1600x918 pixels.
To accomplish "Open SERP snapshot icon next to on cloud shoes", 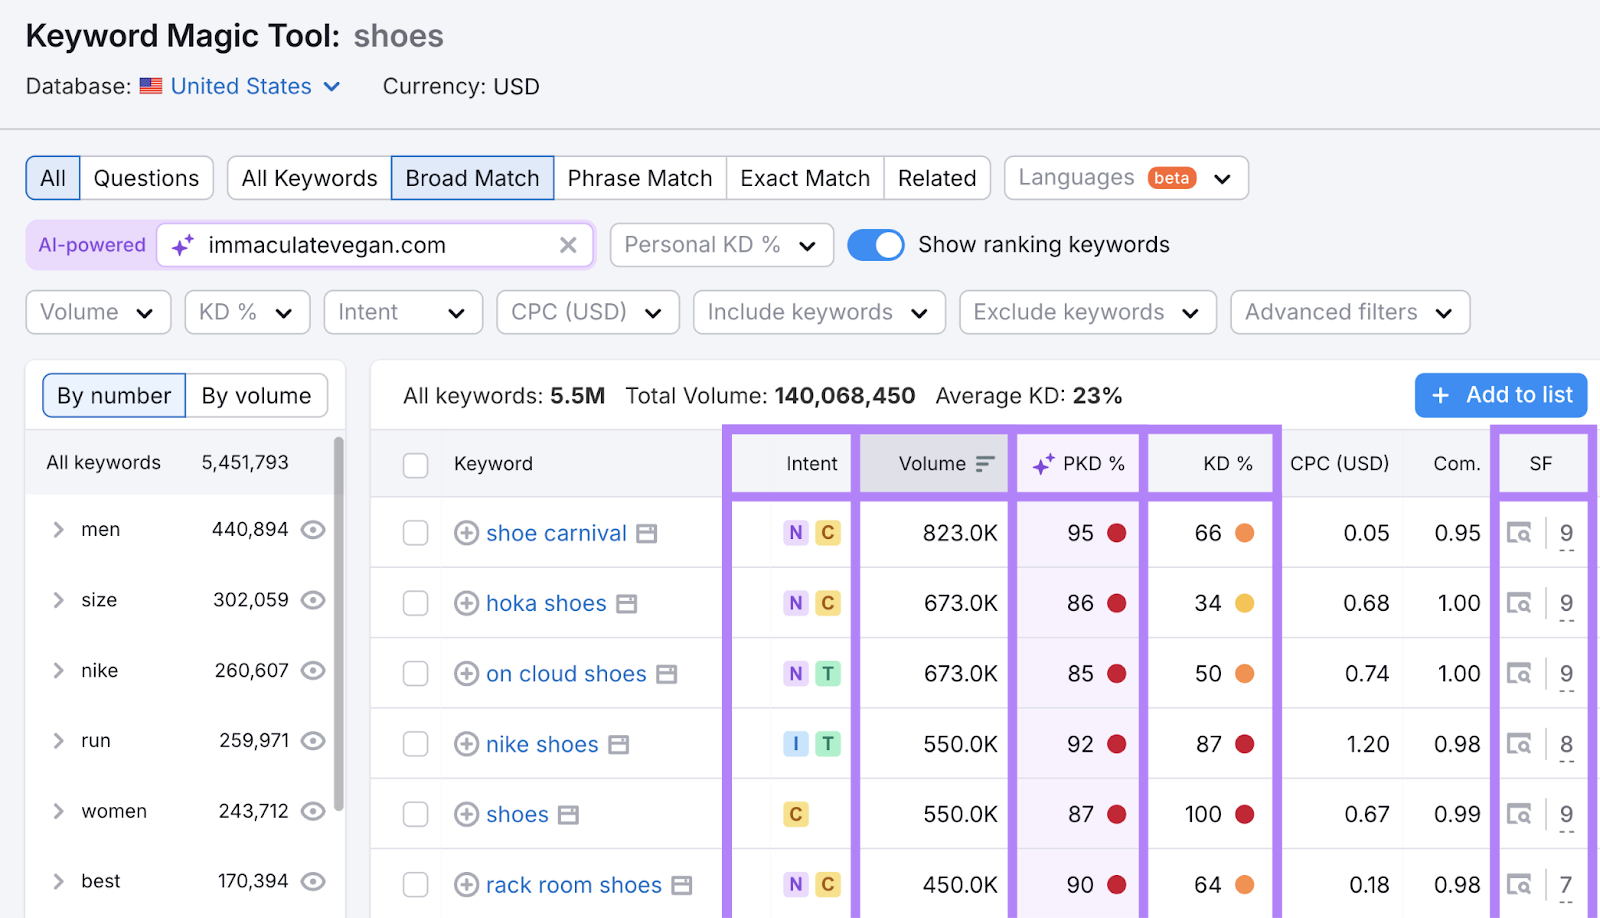I will tap(667, 675).
